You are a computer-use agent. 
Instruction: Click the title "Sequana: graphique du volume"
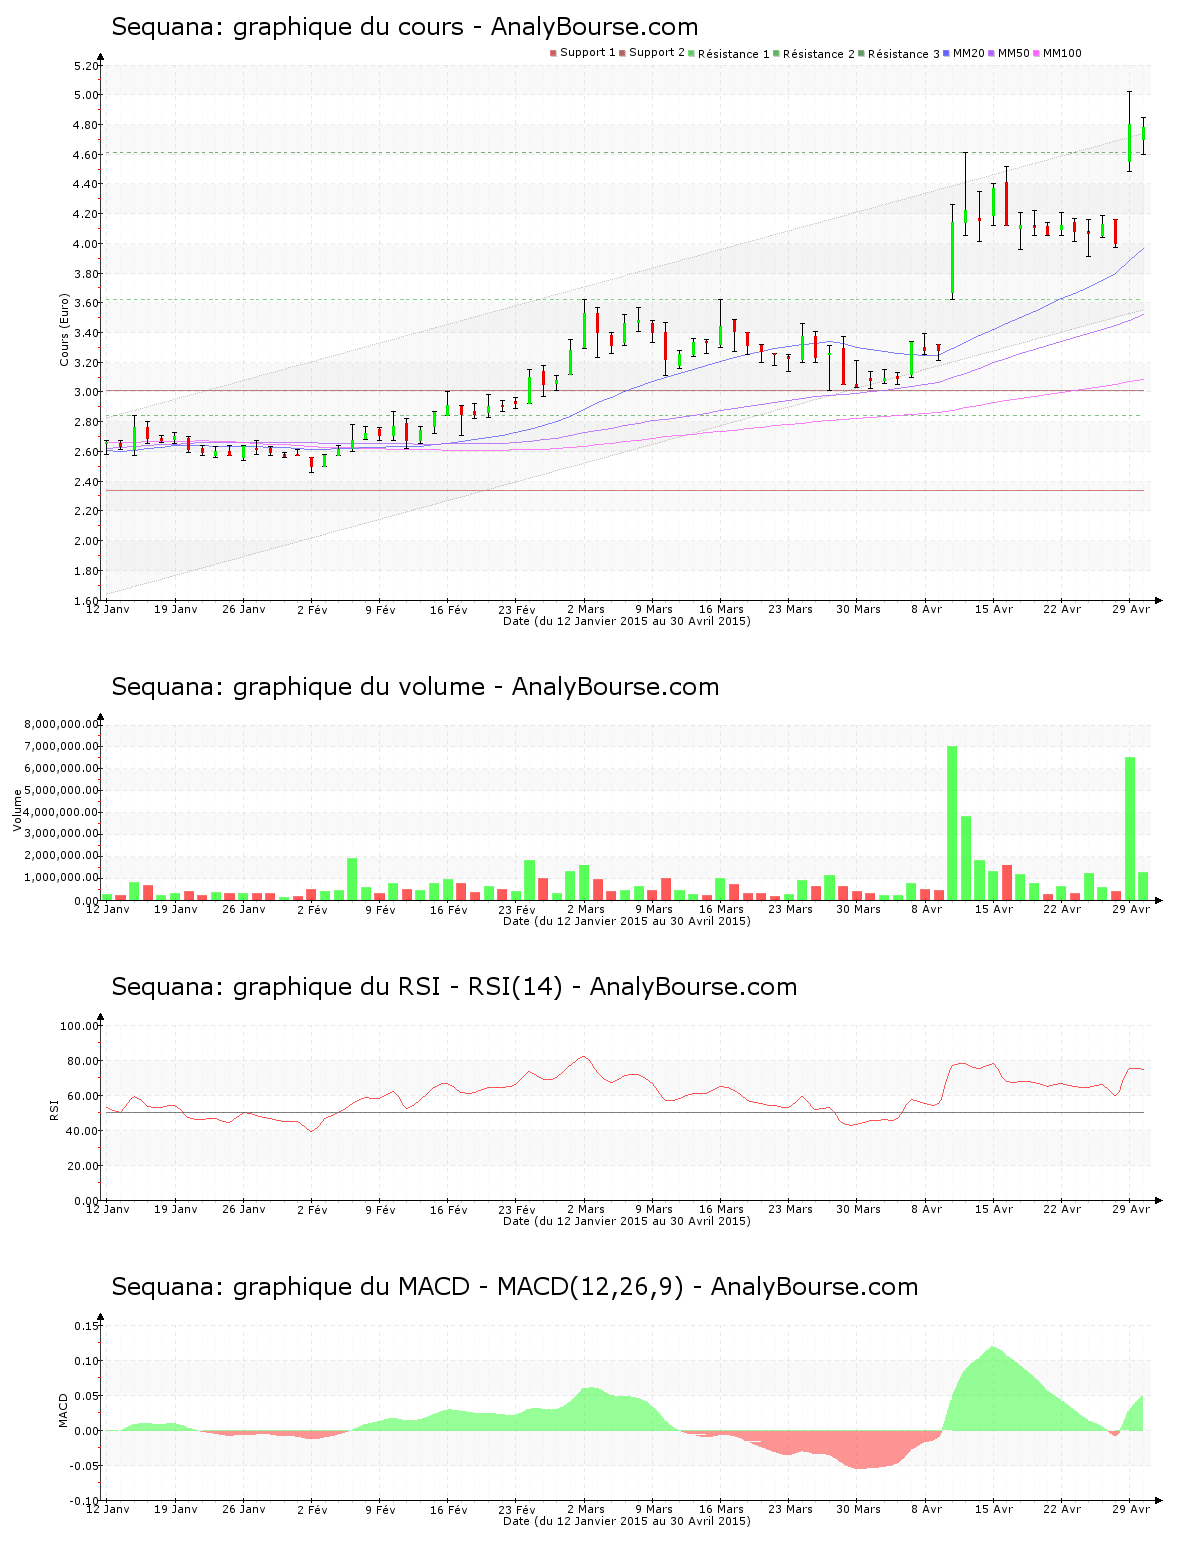(x=298, y=687)
